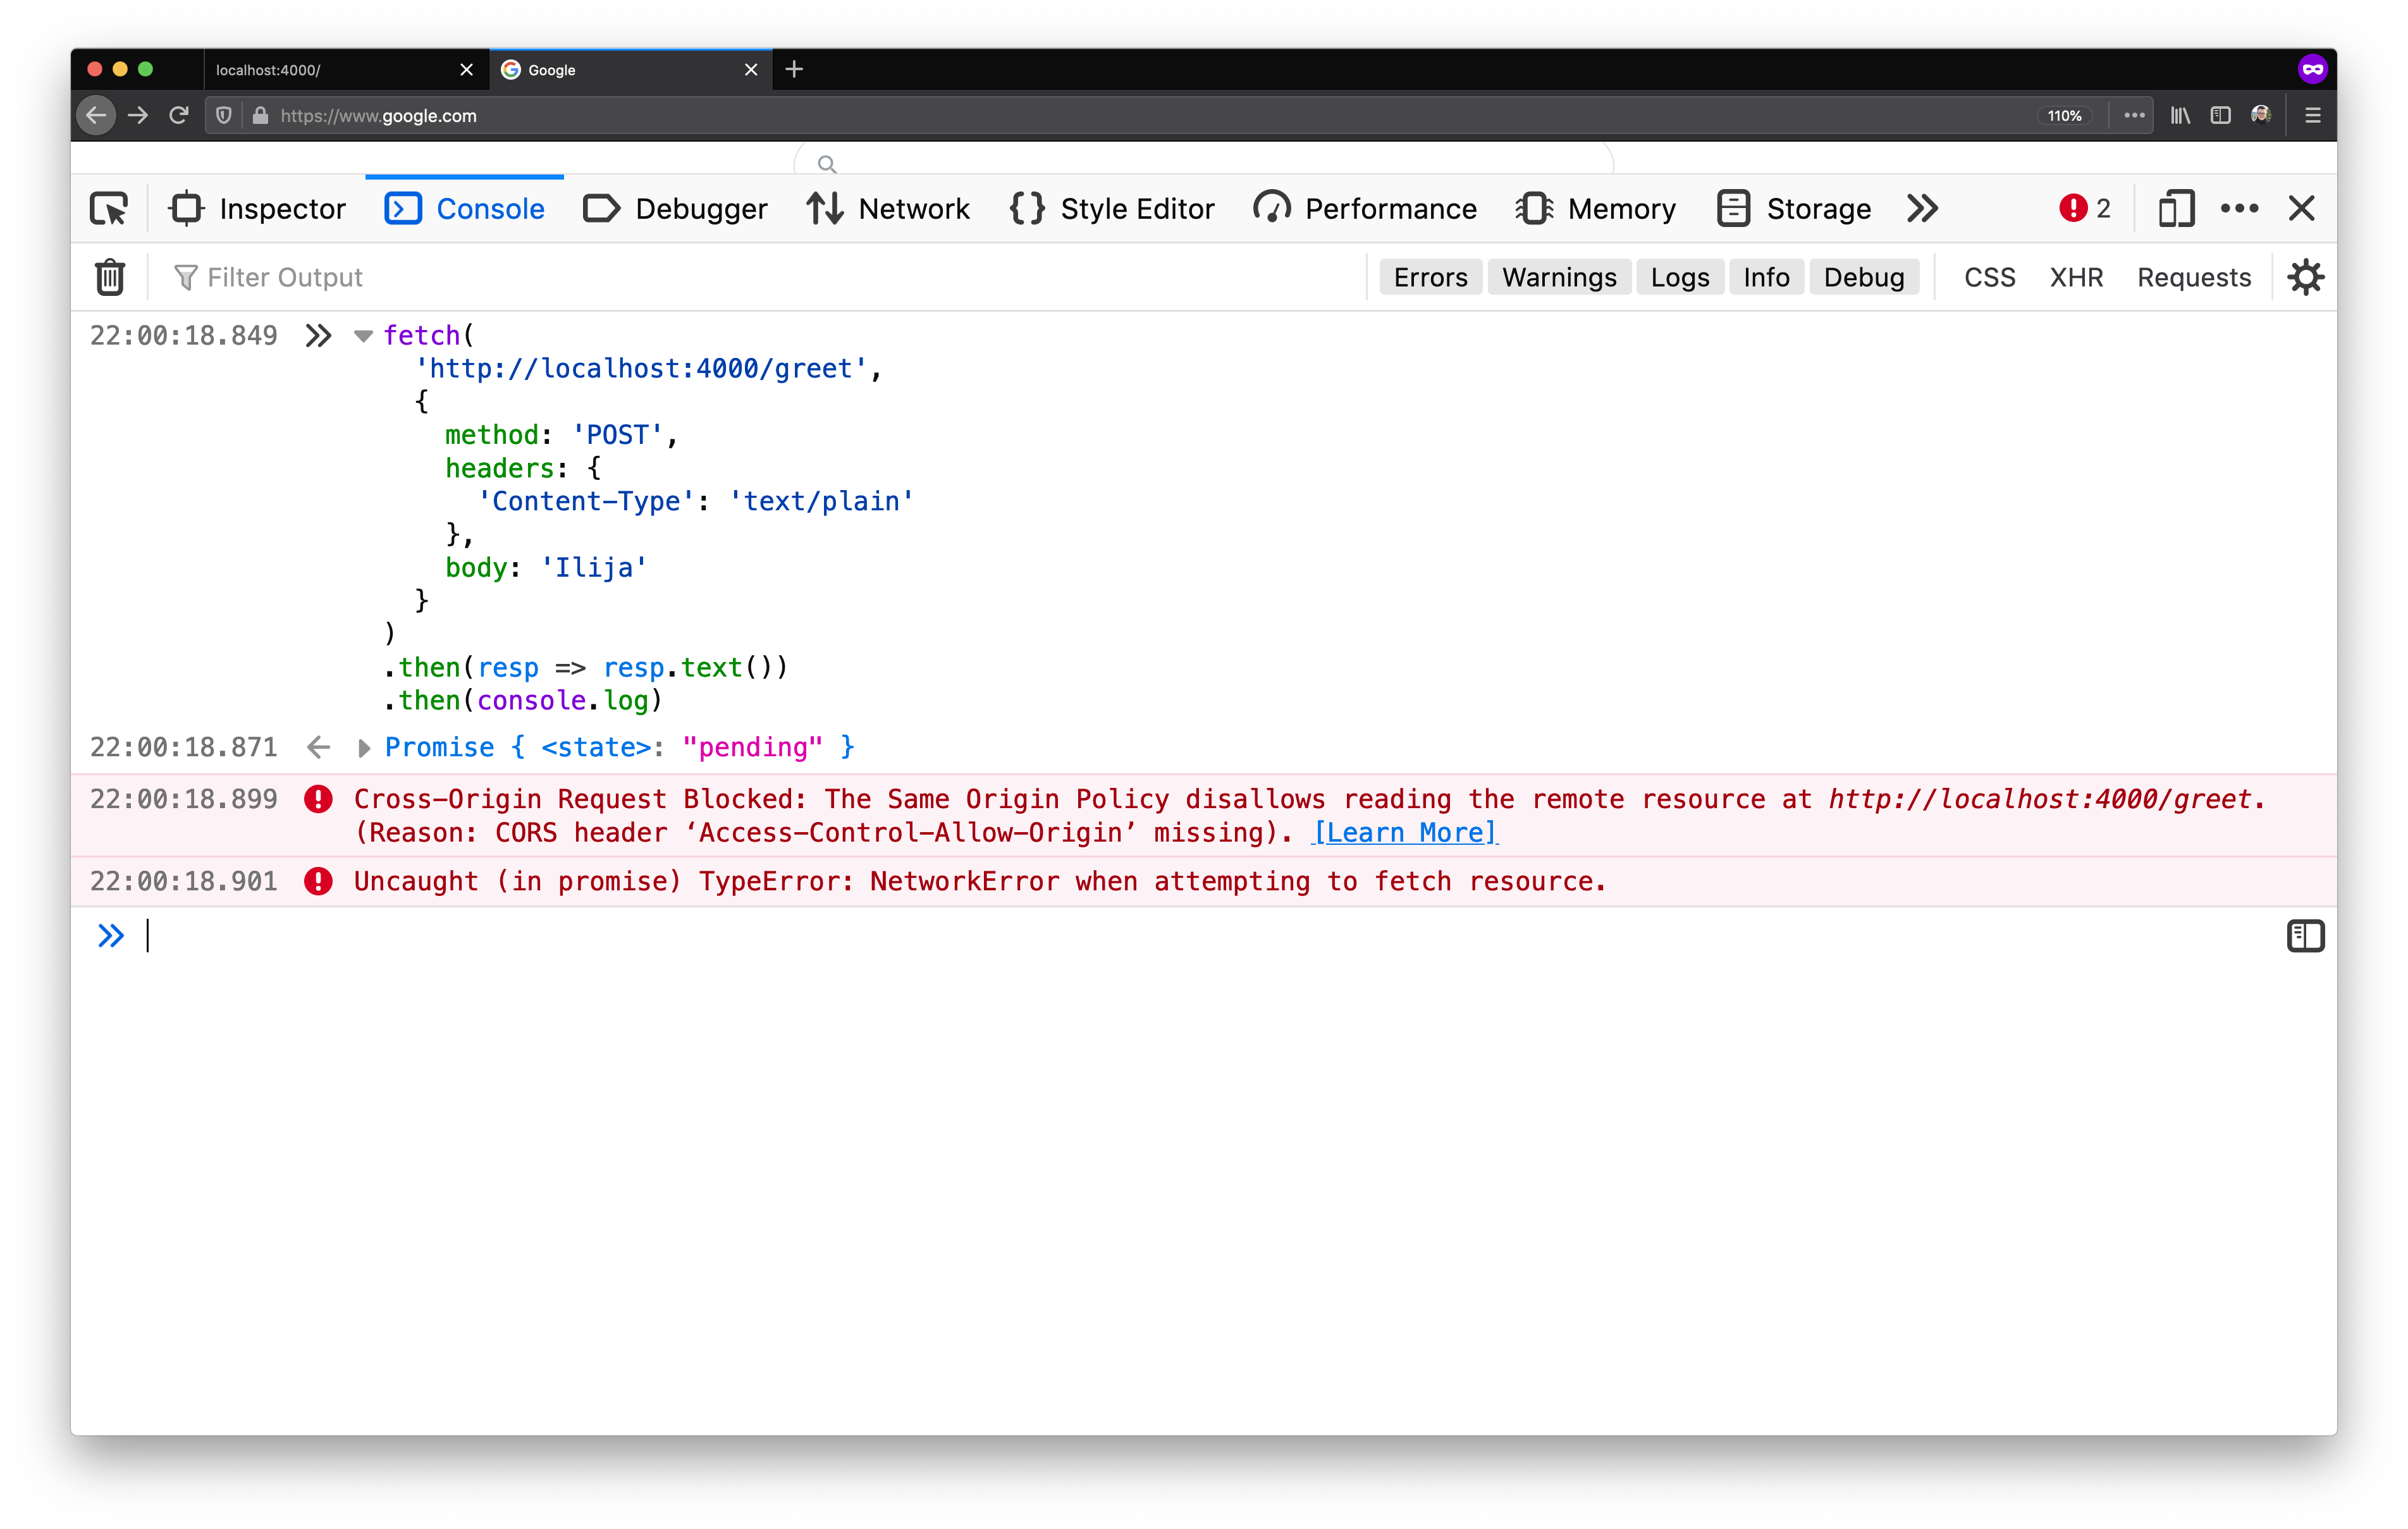Show more devtools tabs chevron
Image resolution: width=2408 pixels, height=1529 pixels.
[1922, 208]
